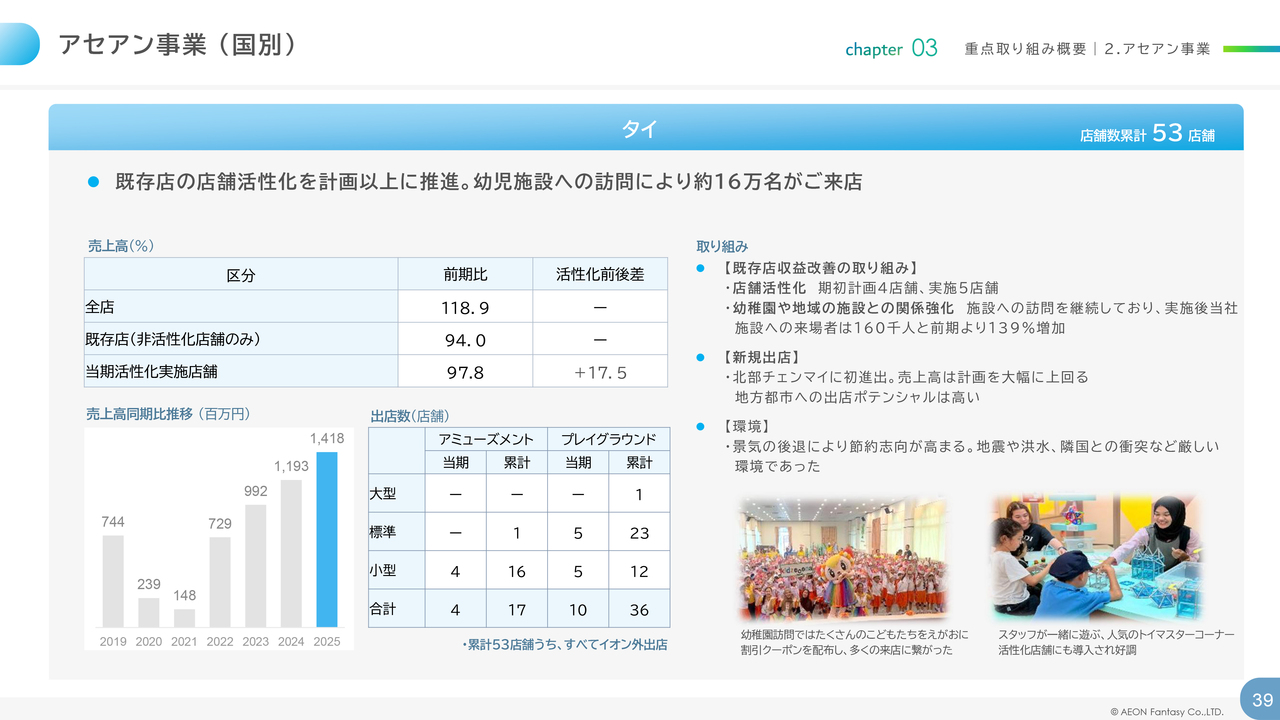Select the アミューズメント header in store table

pos(486,439)
